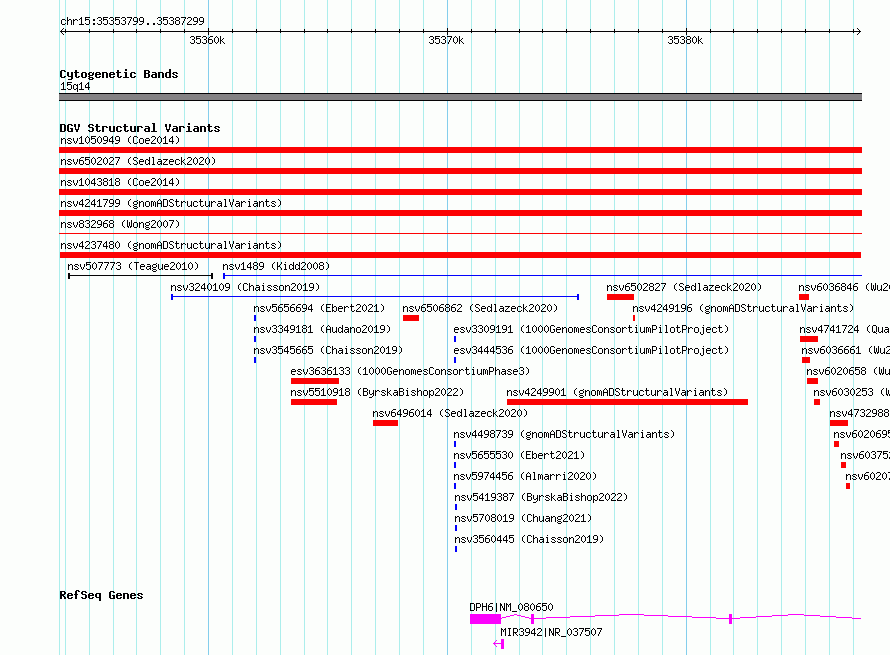Click red bar under nsv5510918

314,402
